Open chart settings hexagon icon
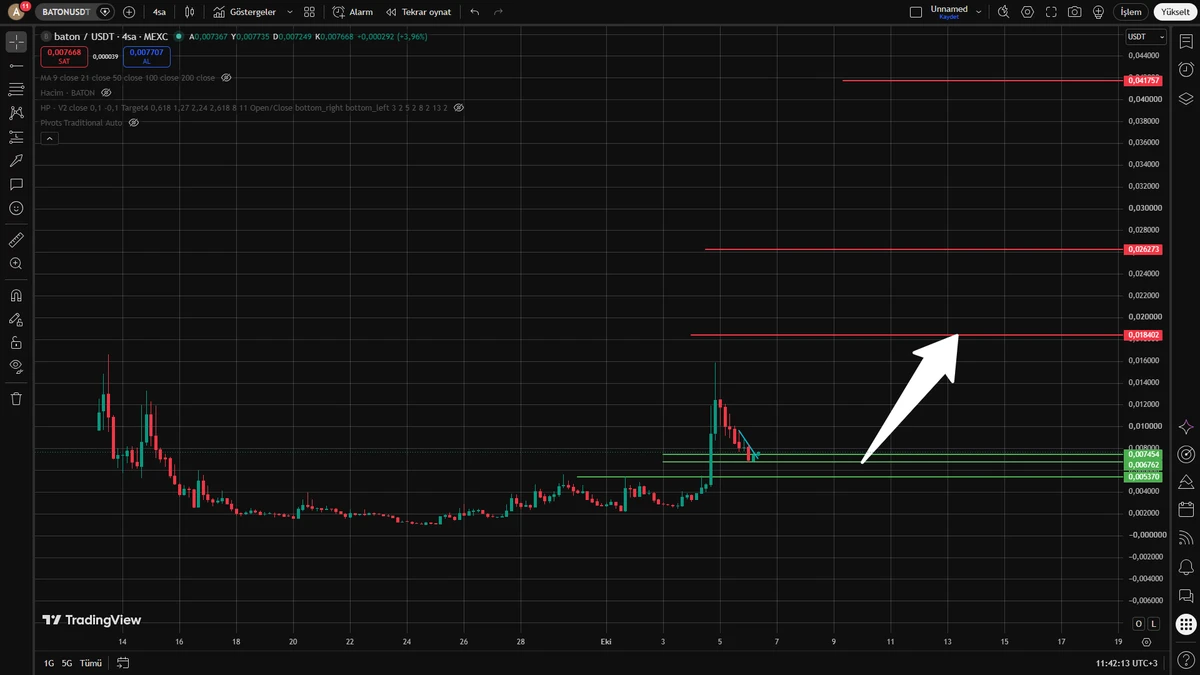1200x675 pixels. click(x=1028, y=12)
